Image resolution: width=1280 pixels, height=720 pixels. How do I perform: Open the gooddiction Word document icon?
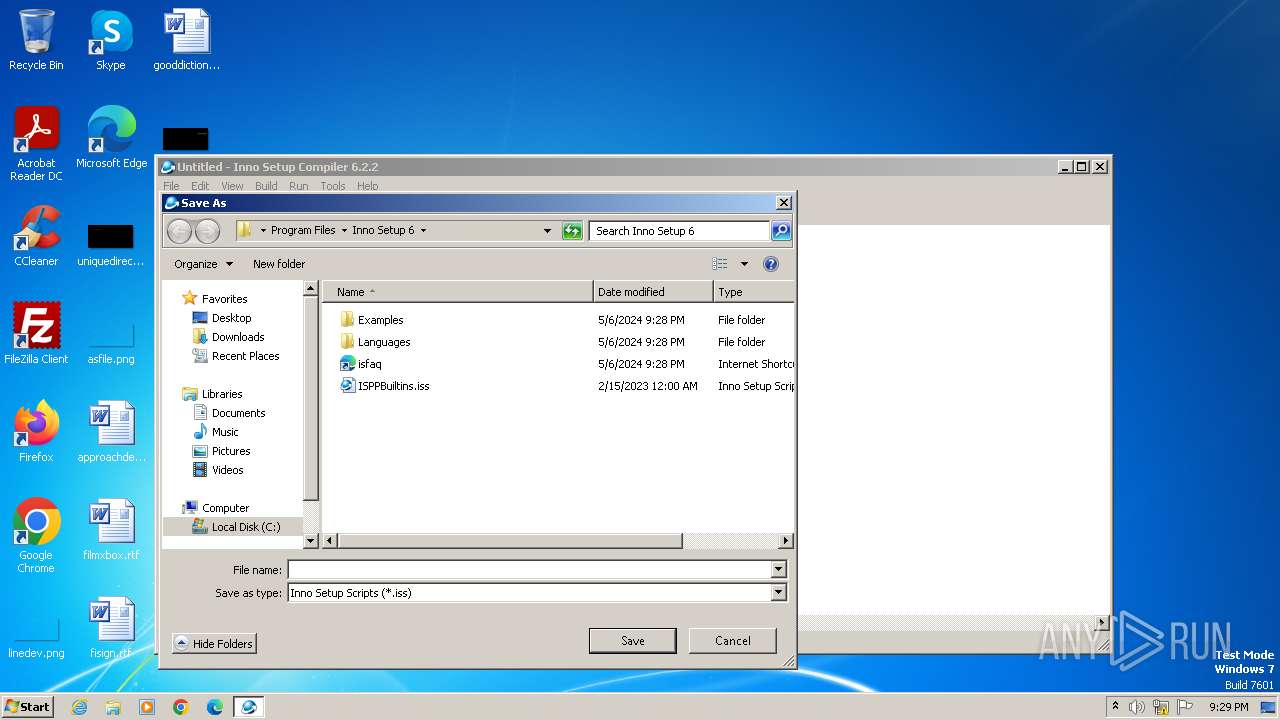186,41
